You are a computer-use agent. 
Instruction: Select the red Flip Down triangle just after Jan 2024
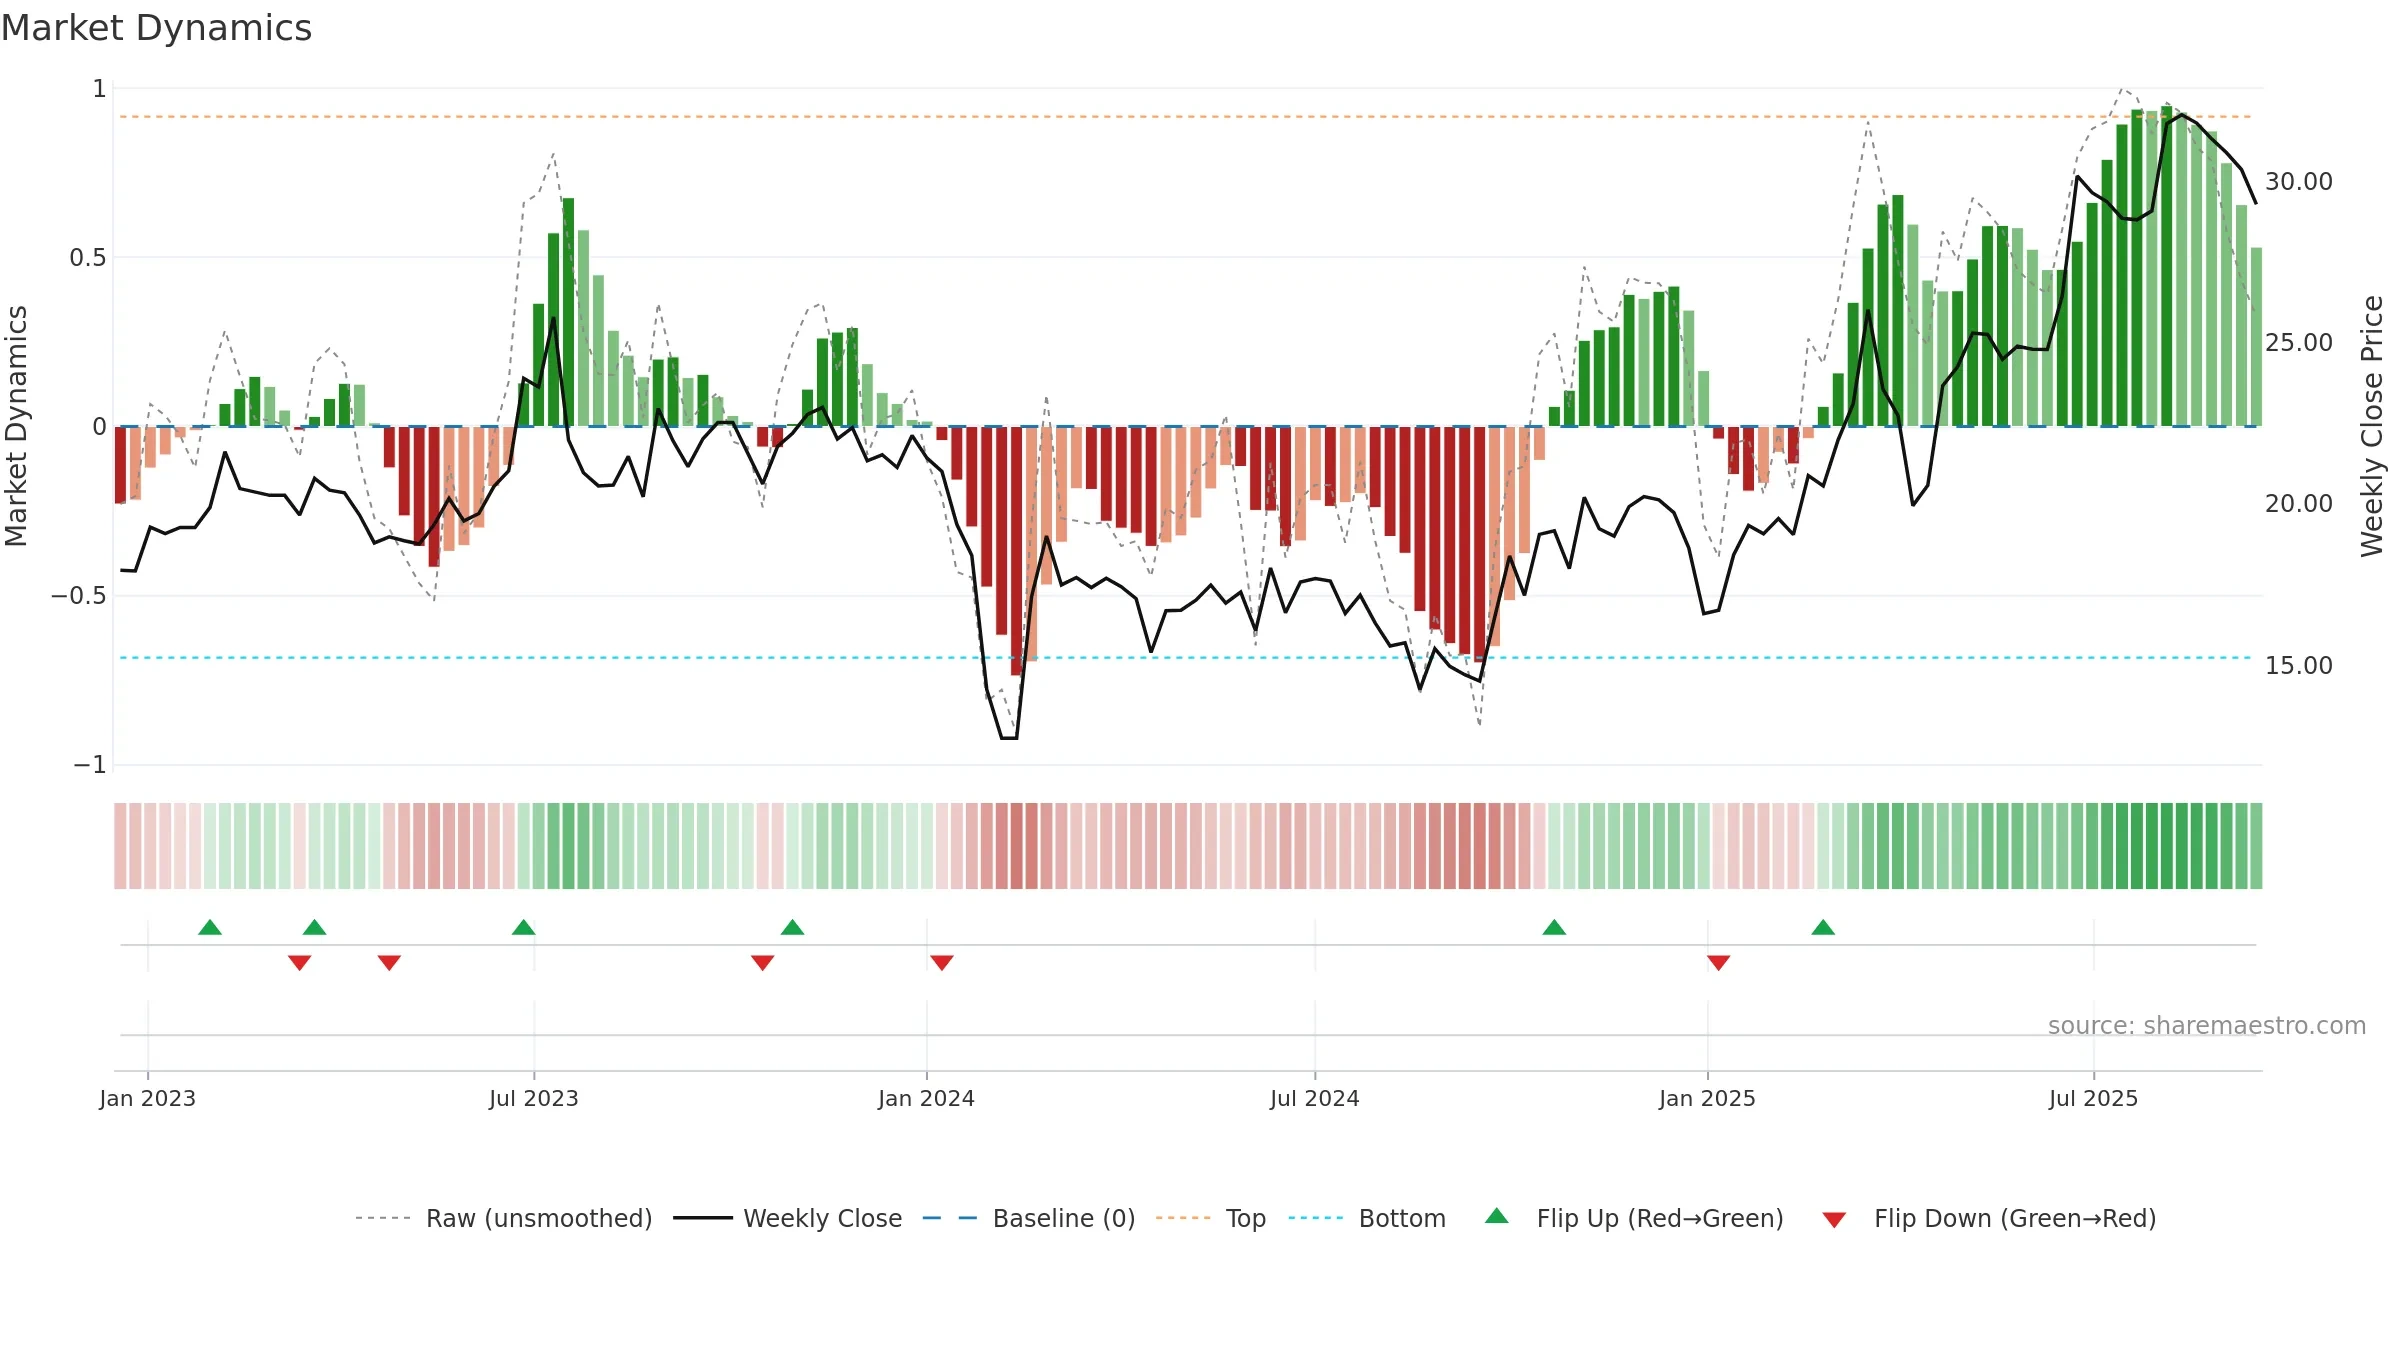tap(942, 963)
